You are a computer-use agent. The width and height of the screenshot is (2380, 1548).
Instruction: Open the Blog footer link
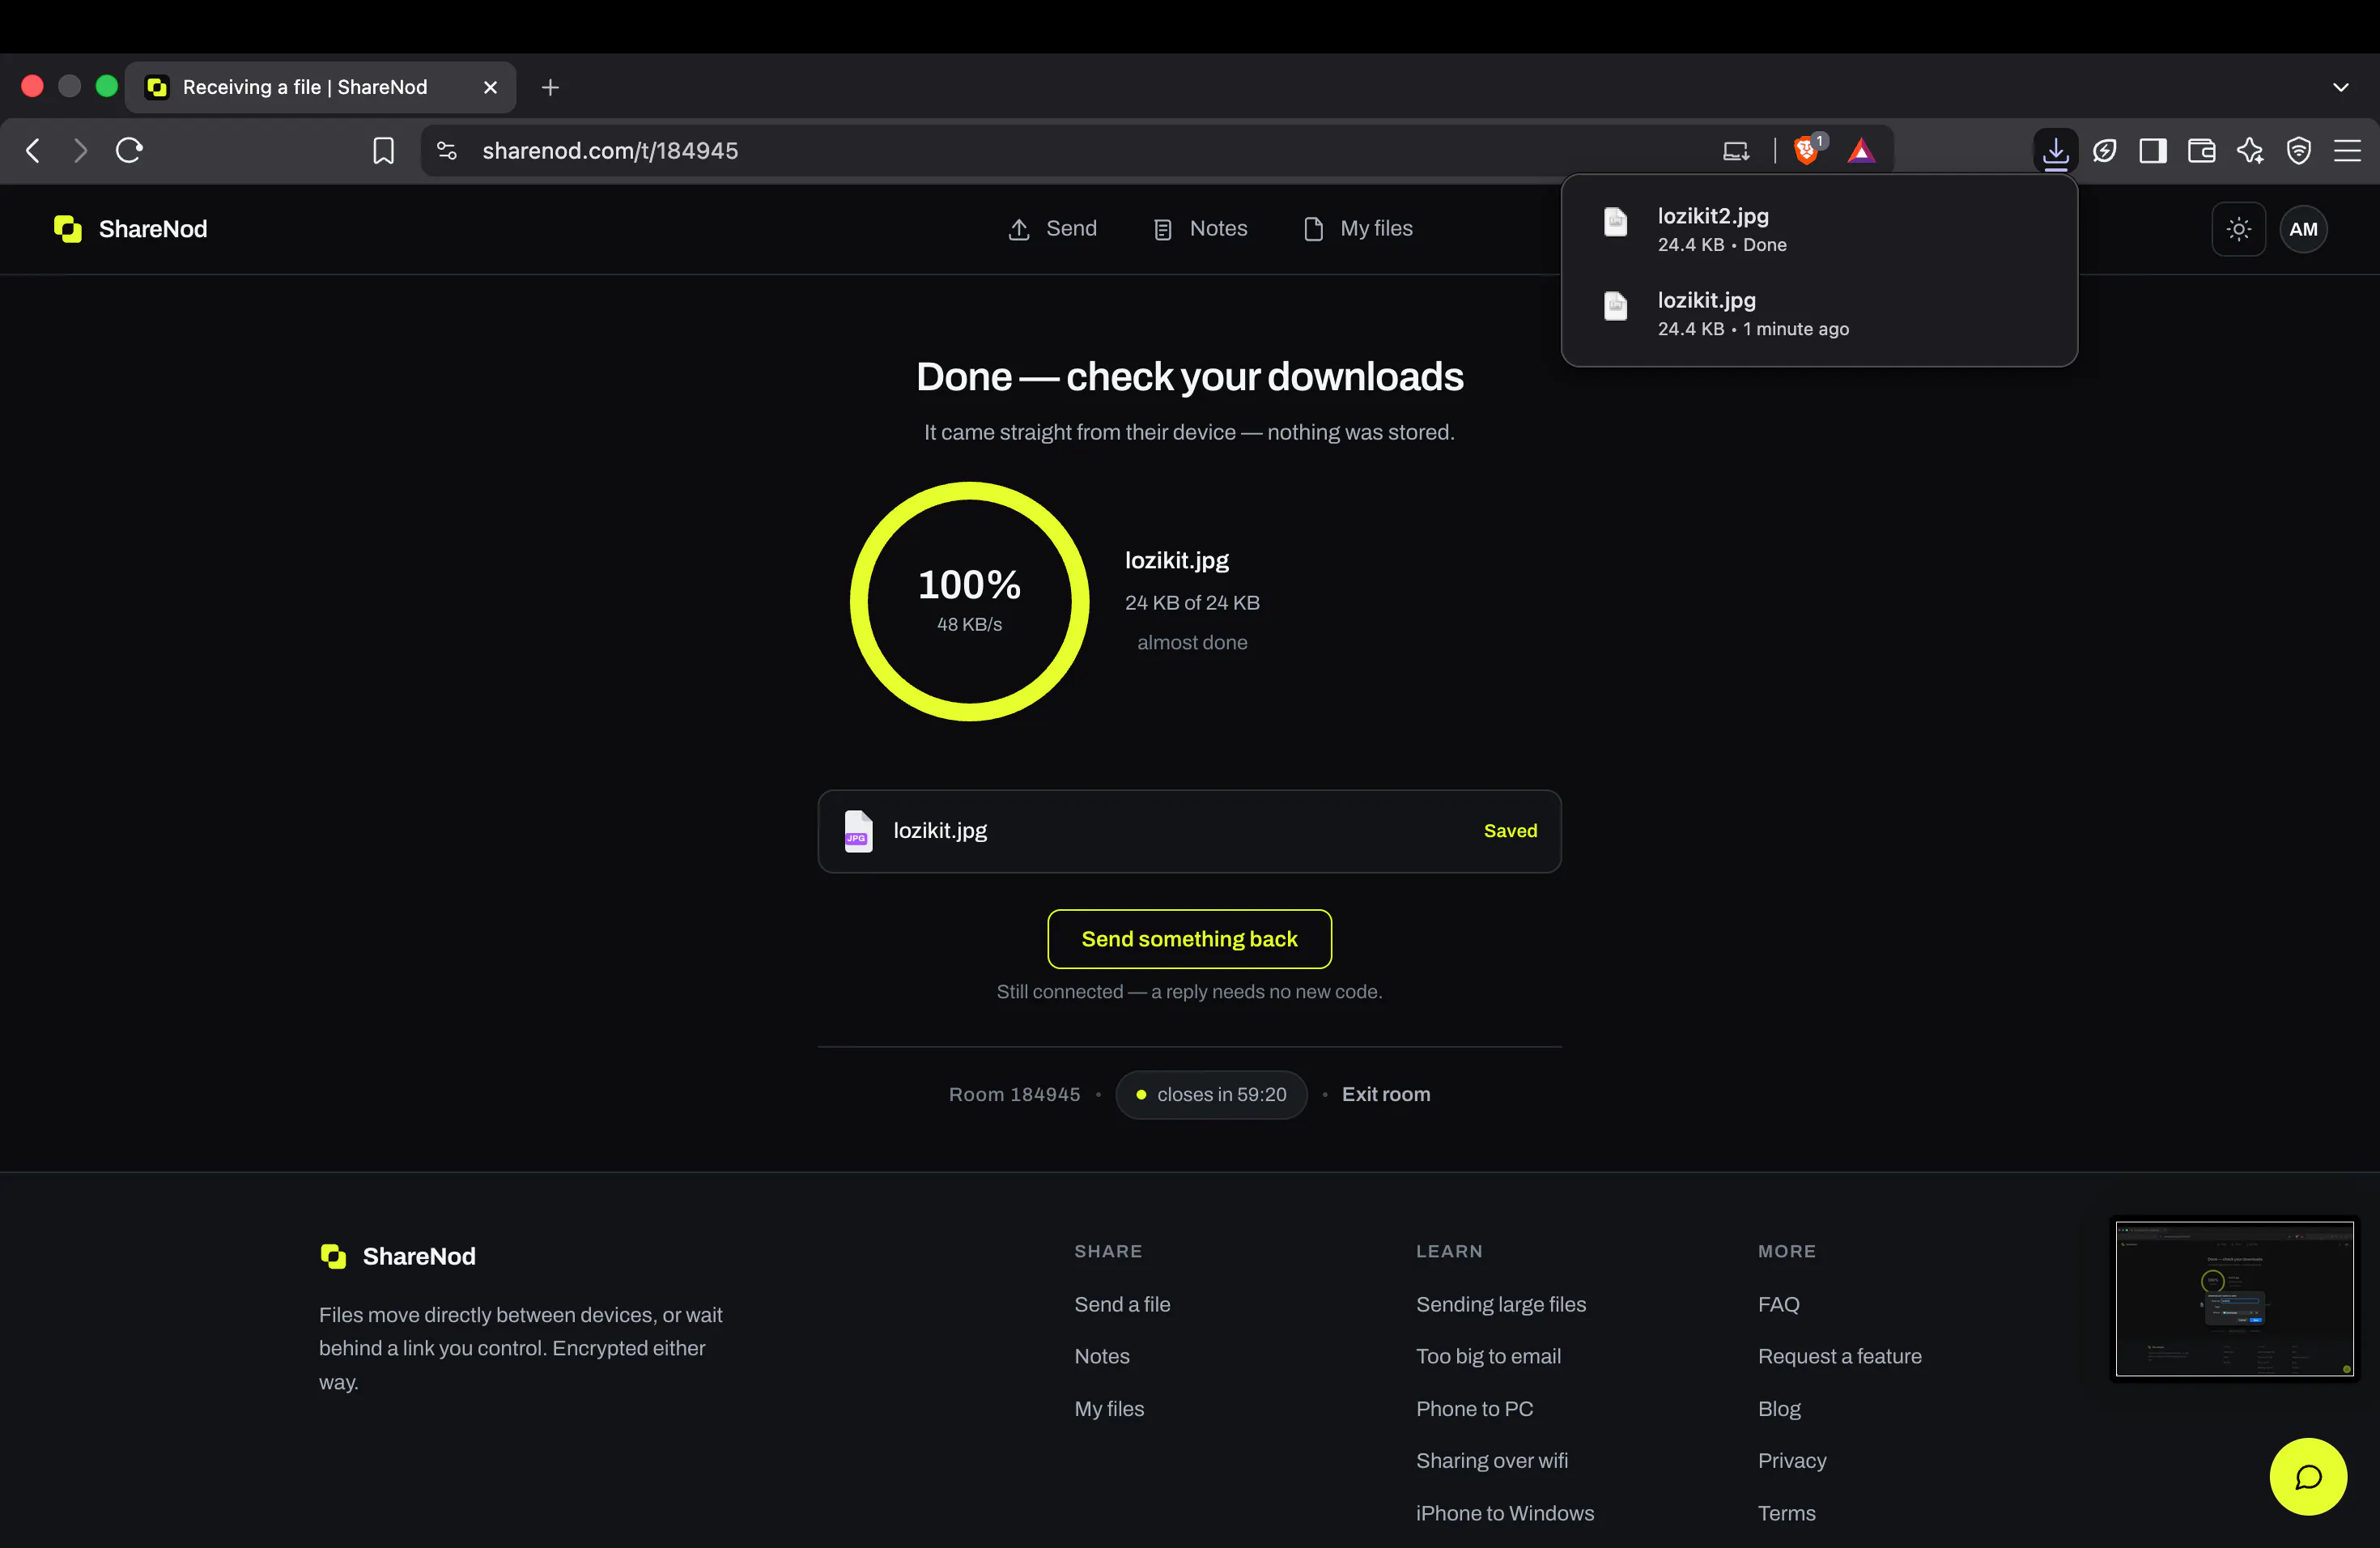1779,1408
